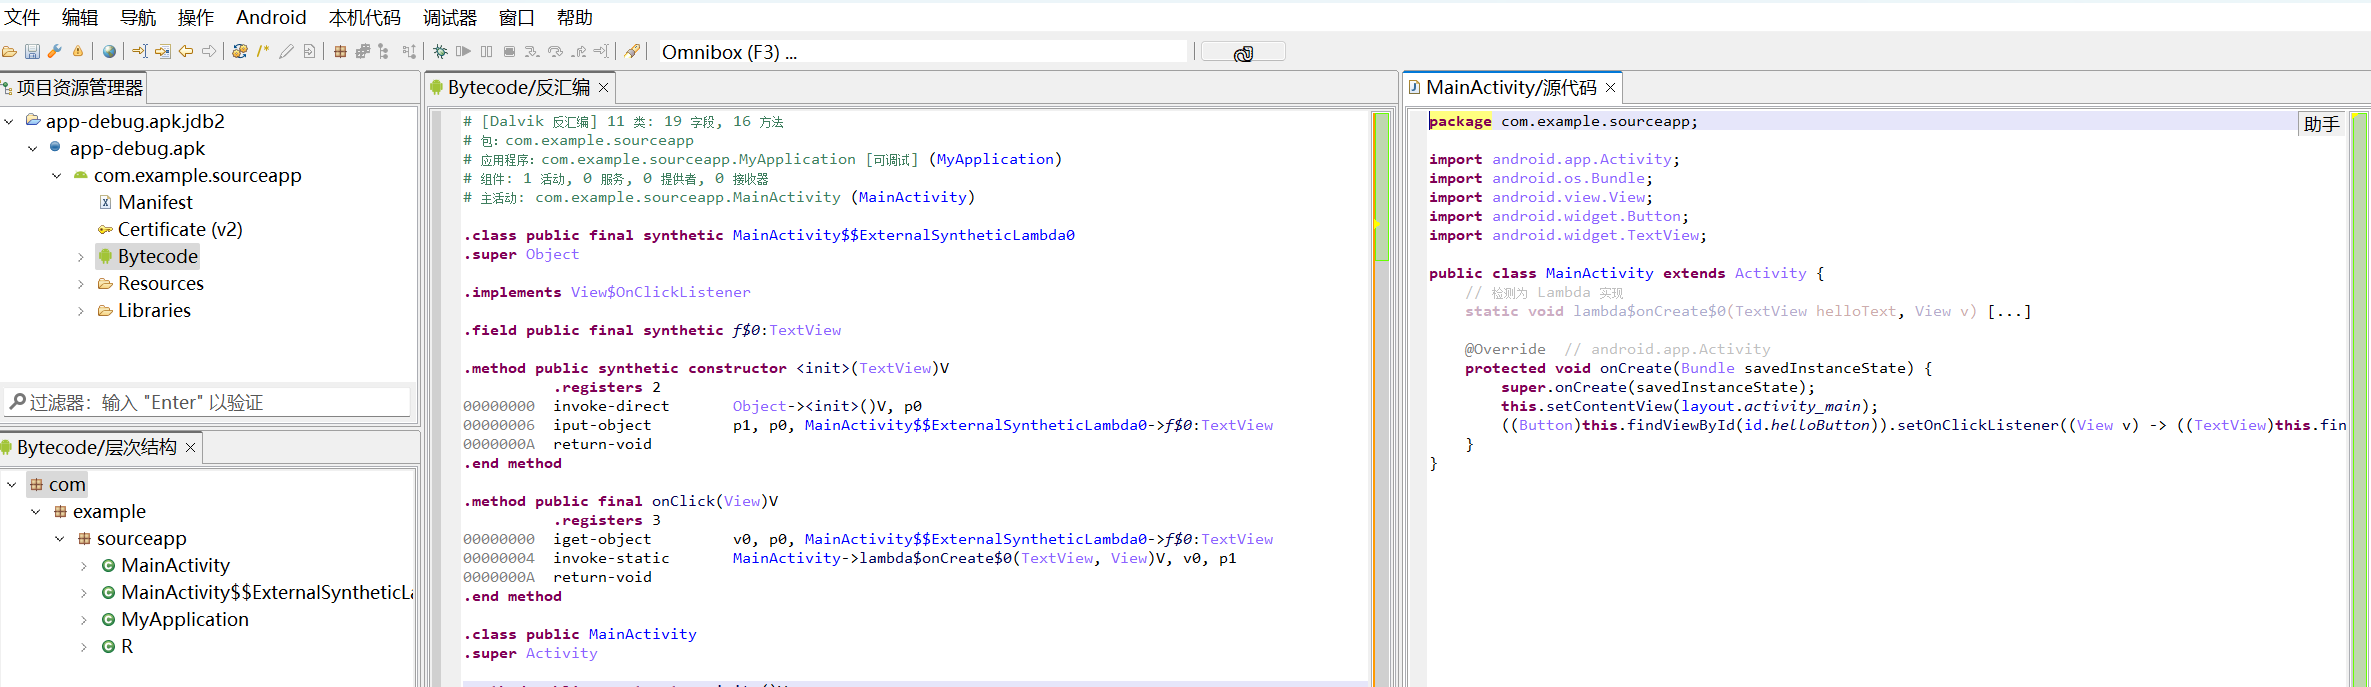Image resolution: width=2371 pixels, height=687 pixels.
Task: Open the 编辑 menu
Action: point(80,18)
